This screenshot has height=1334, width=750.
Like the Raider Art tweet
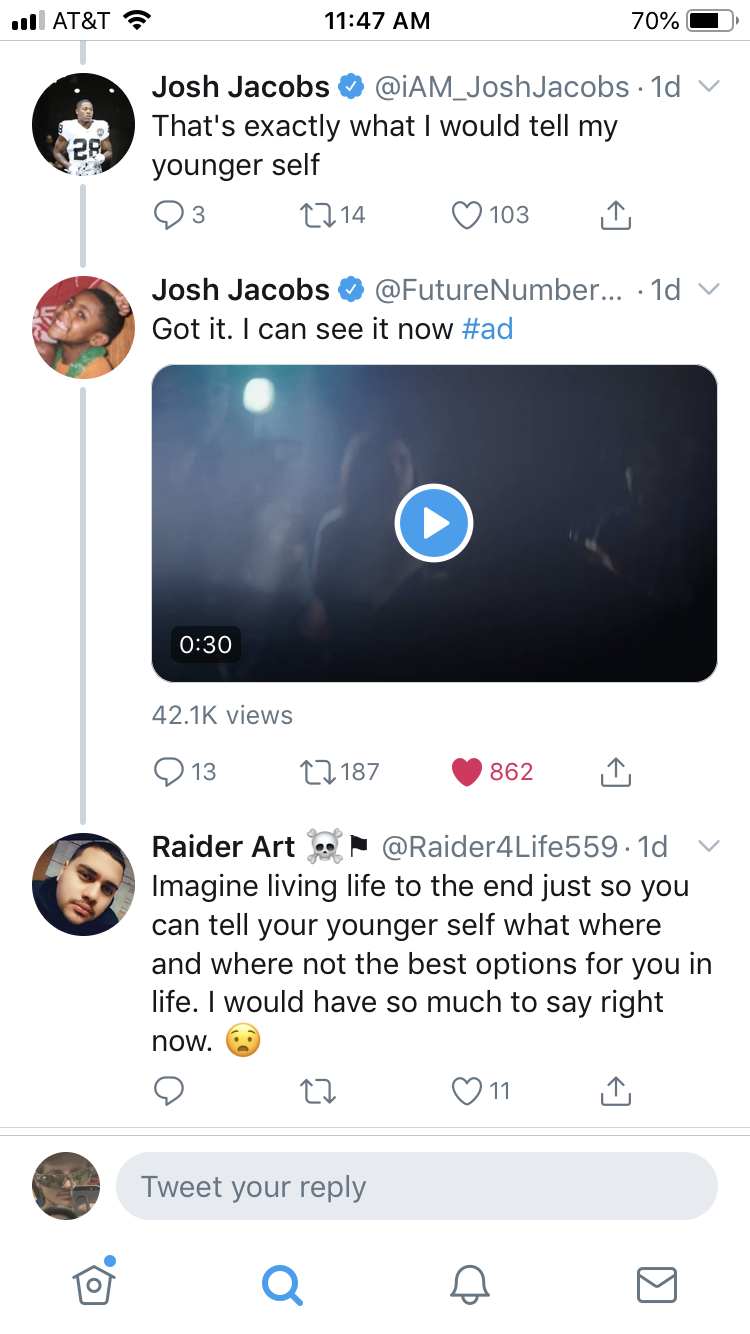[467, 1092]
